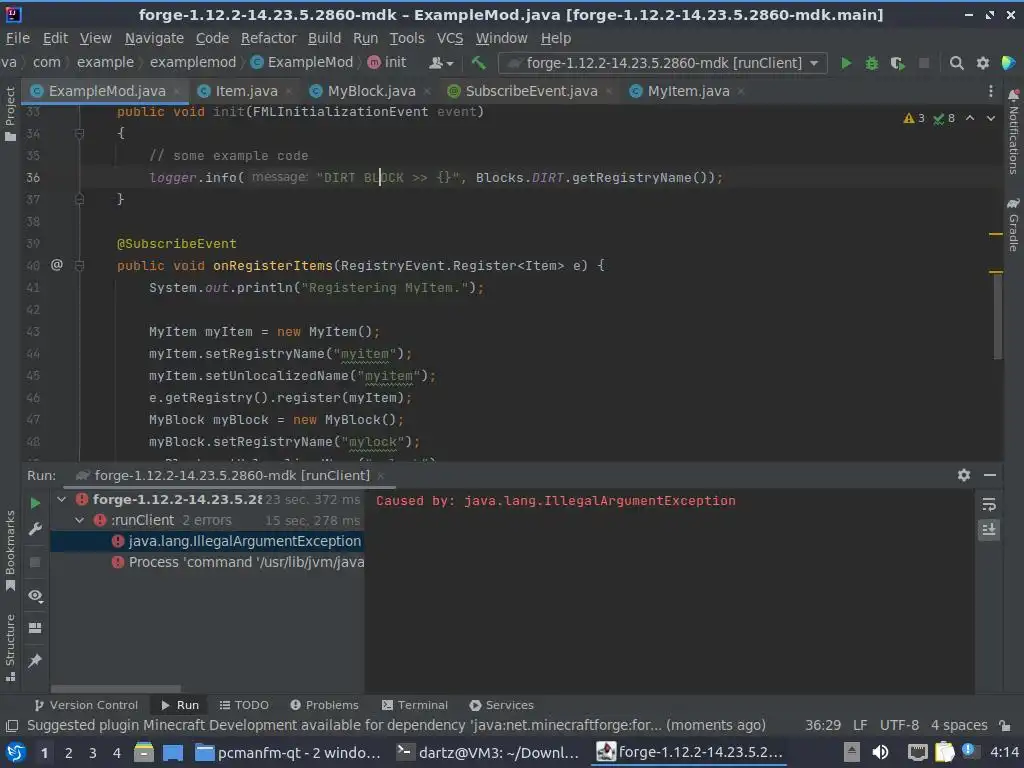Click the typo check indicator showing 8

click(x=944, y=118)
